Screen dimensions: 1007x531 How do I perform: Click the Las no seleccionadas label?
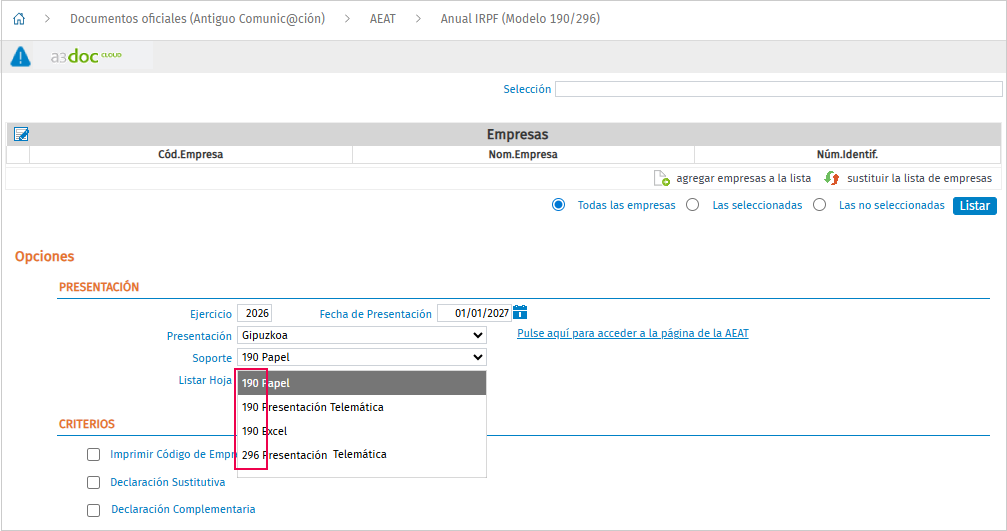(x=891, y=205)
